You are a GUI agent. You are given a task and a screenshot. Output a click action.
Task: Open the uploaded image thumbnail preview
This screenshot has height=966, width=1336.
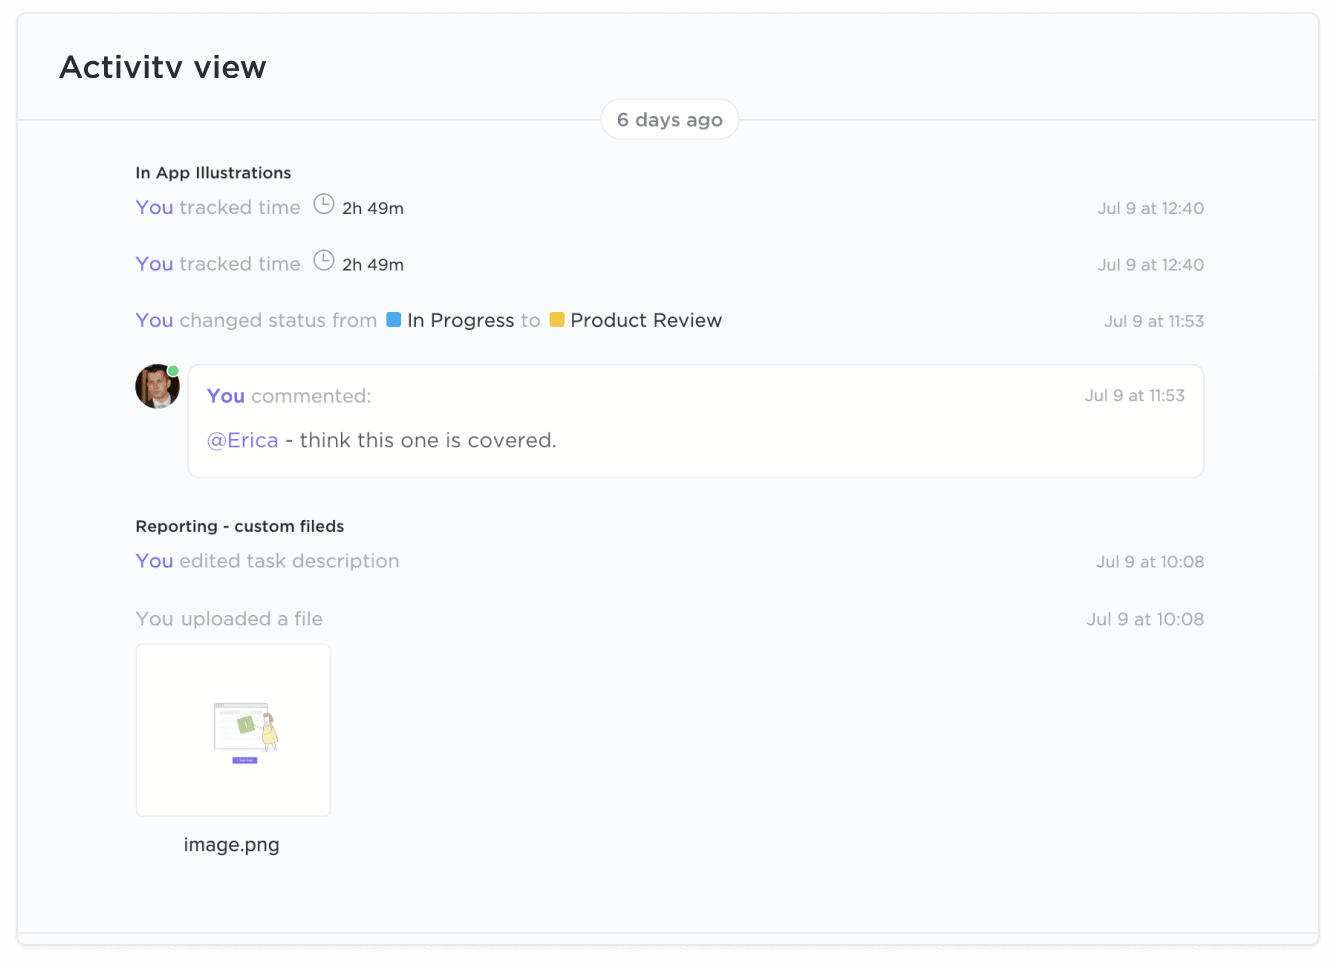[x=233, y=730]
